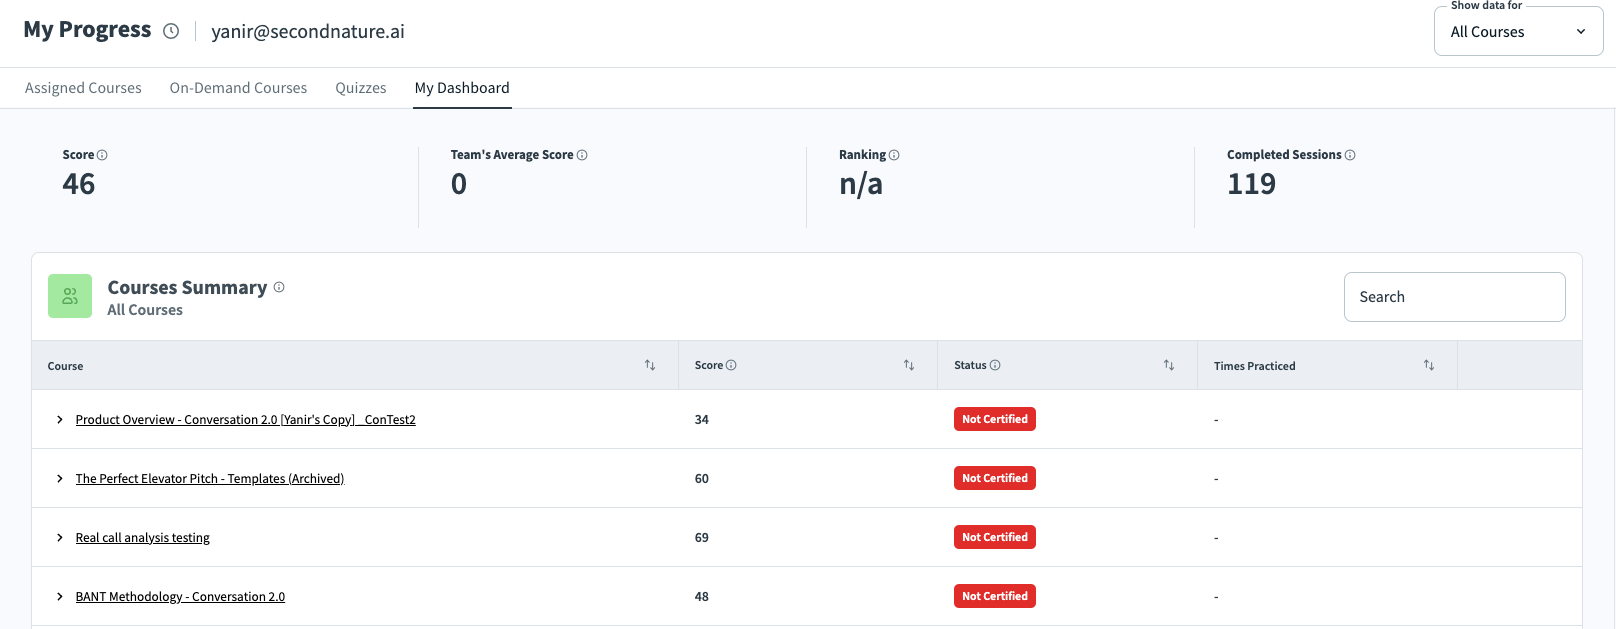Click the Completed Sessions info icon
The image size is (1616, 629).
pyautogui.click(x=1350, y=155)
